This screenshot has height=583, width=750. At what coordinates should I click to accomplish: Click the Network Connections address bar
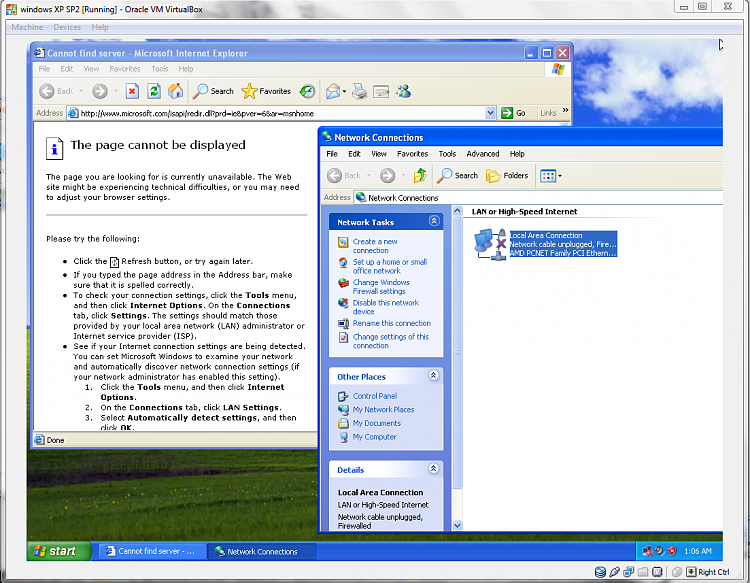(538, 198)
